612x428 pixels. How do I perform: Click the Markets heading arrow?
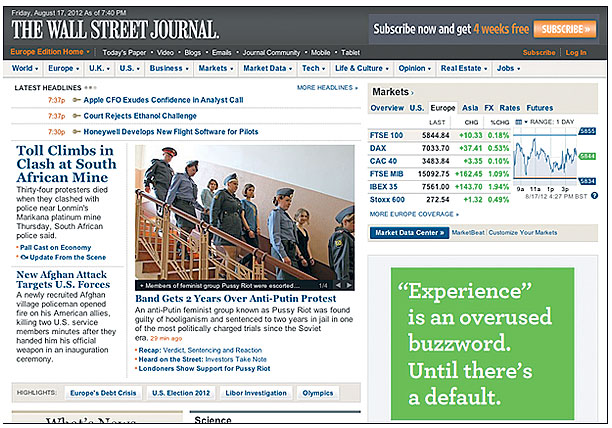[414, 92]
